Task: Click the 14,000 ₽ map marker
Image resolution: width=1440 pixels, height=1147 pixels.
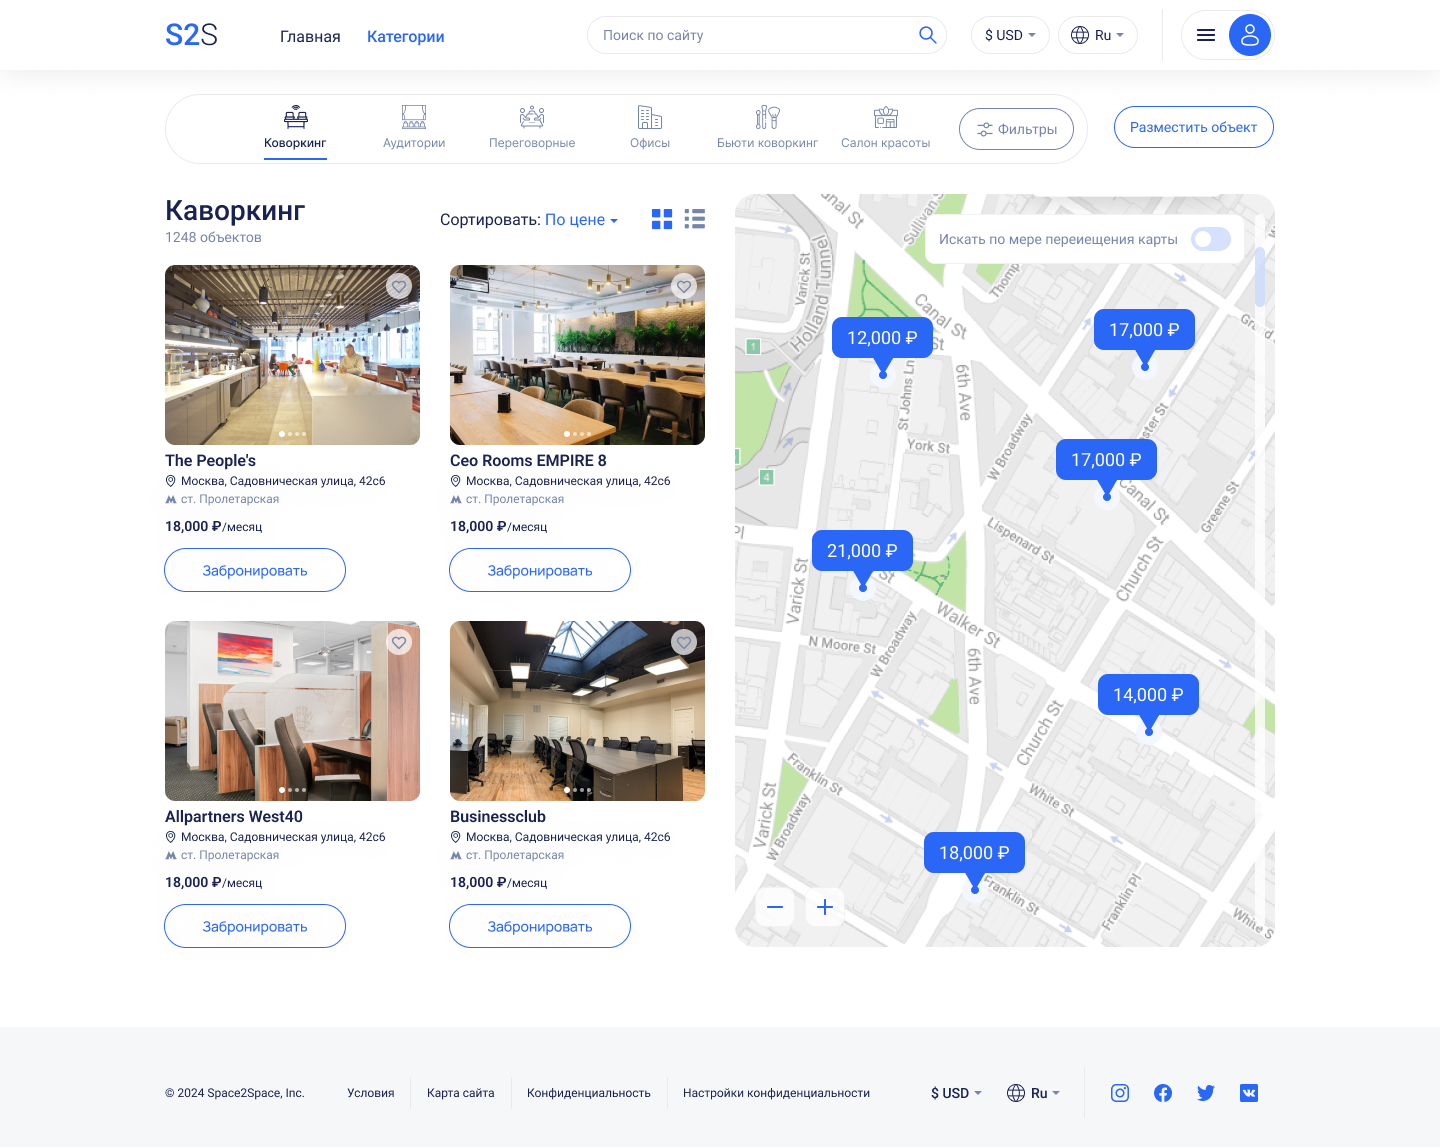Action: [1148, 695]
